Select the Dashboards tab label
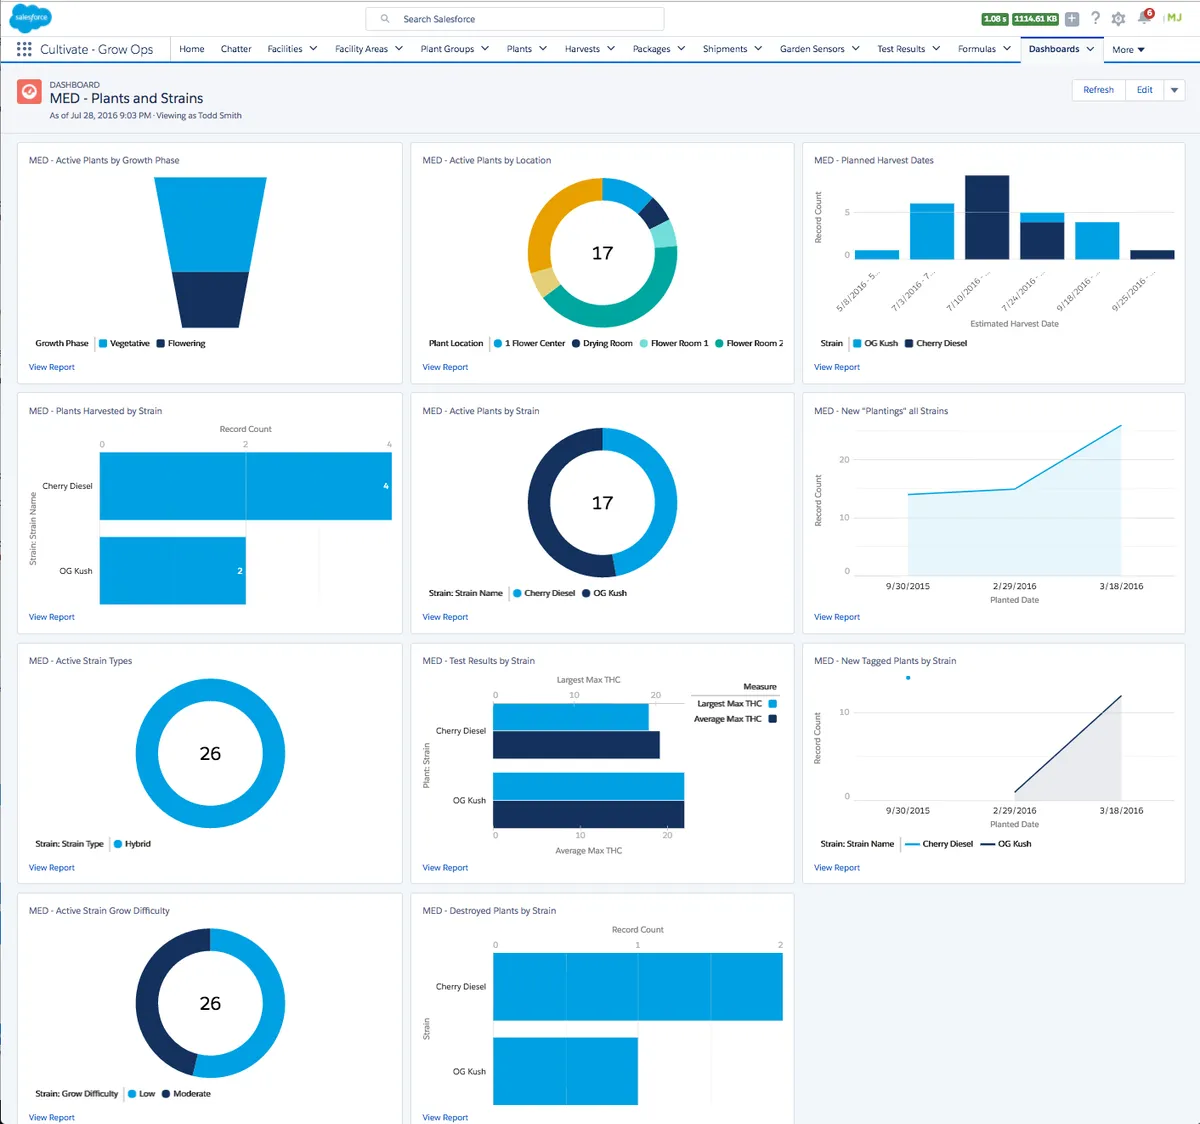Viewport: 1200px width, 1124px height. tap(1054, 49)
